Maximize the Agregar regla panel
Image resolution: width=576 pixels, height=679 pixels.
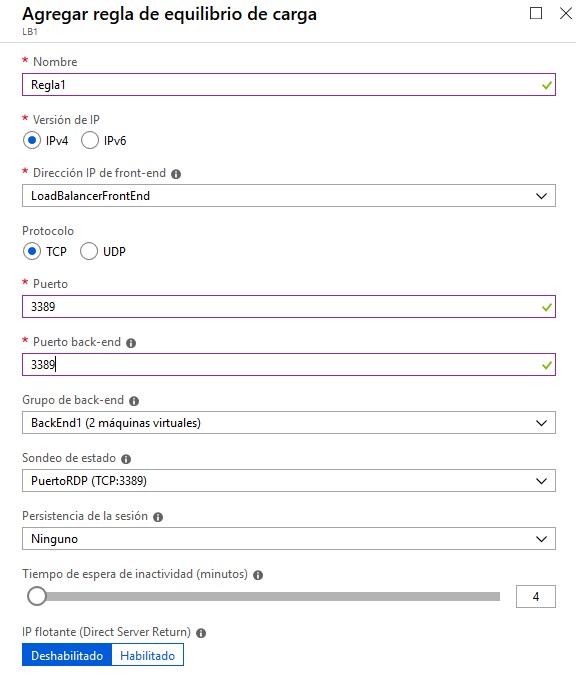536,13
